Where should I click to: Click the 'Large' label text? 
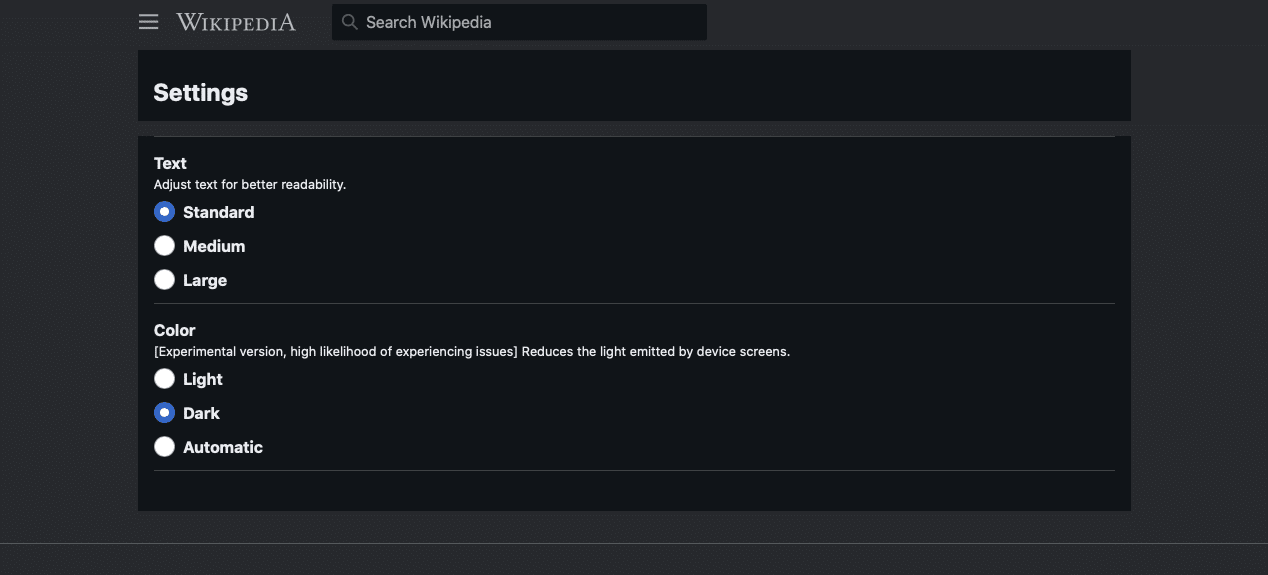coord(205,280)
